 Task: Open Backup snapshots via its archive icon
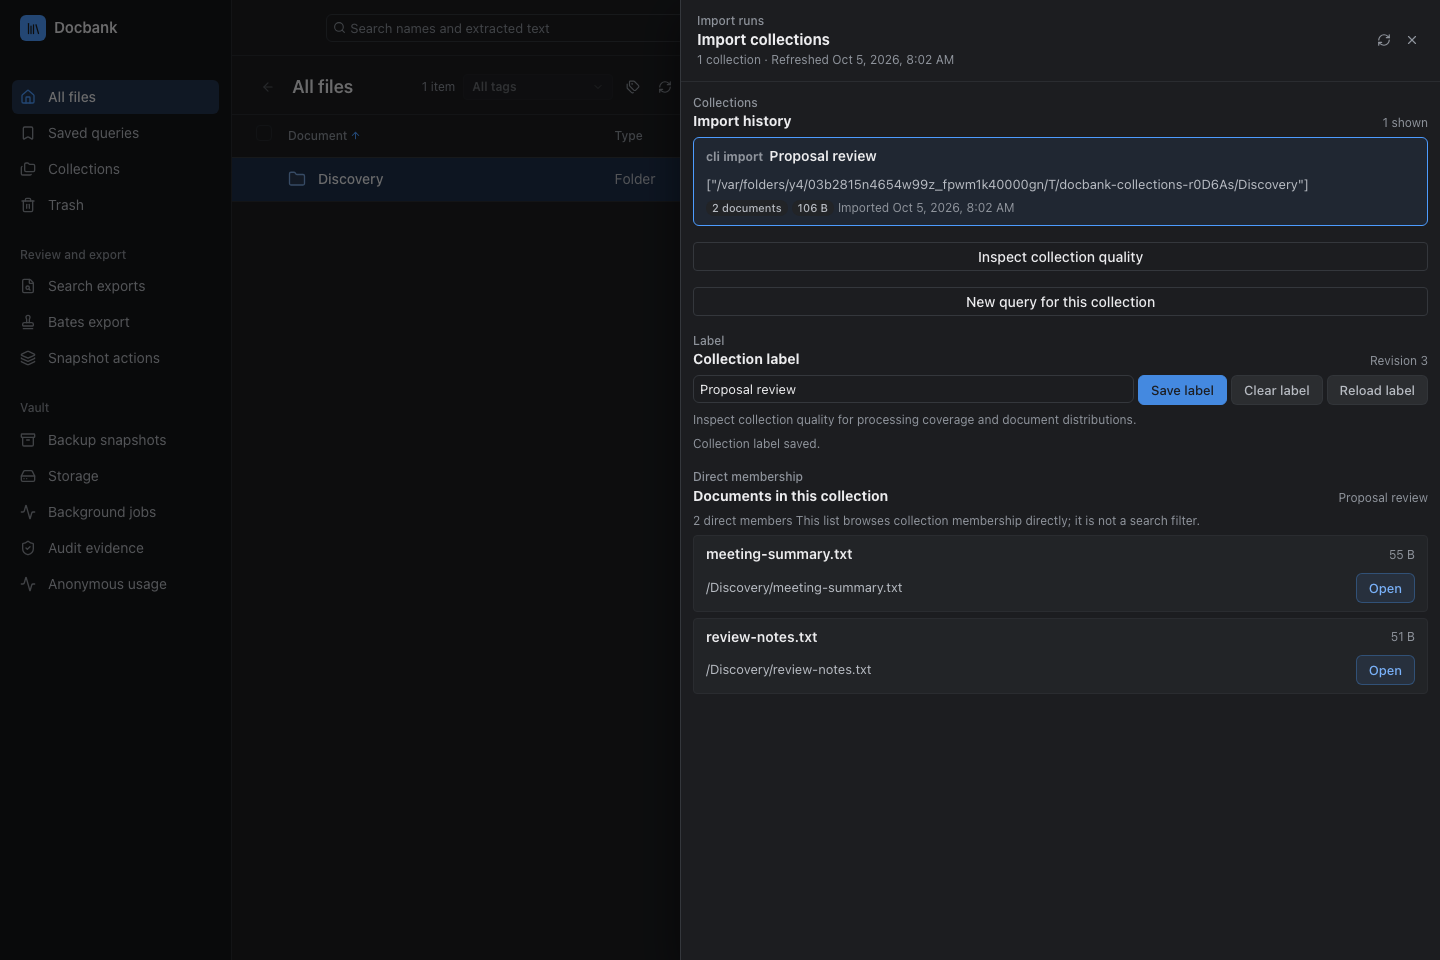tap(28, 440)
